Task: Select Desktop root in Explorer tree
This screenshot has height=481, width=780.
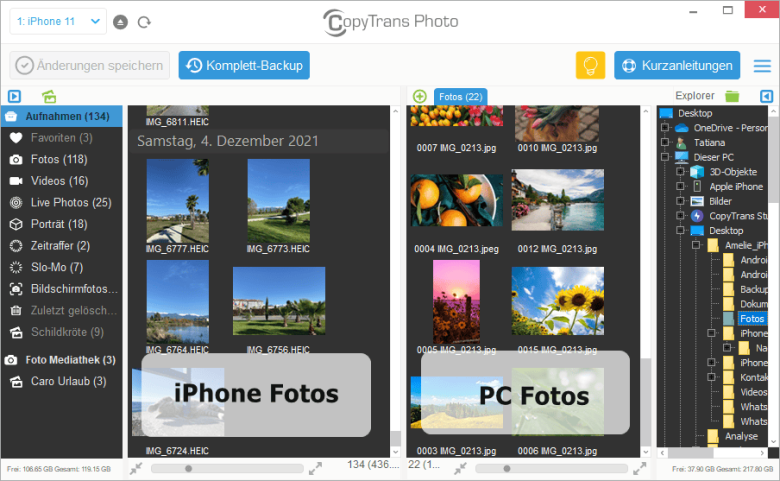Action: click(695, 113)
